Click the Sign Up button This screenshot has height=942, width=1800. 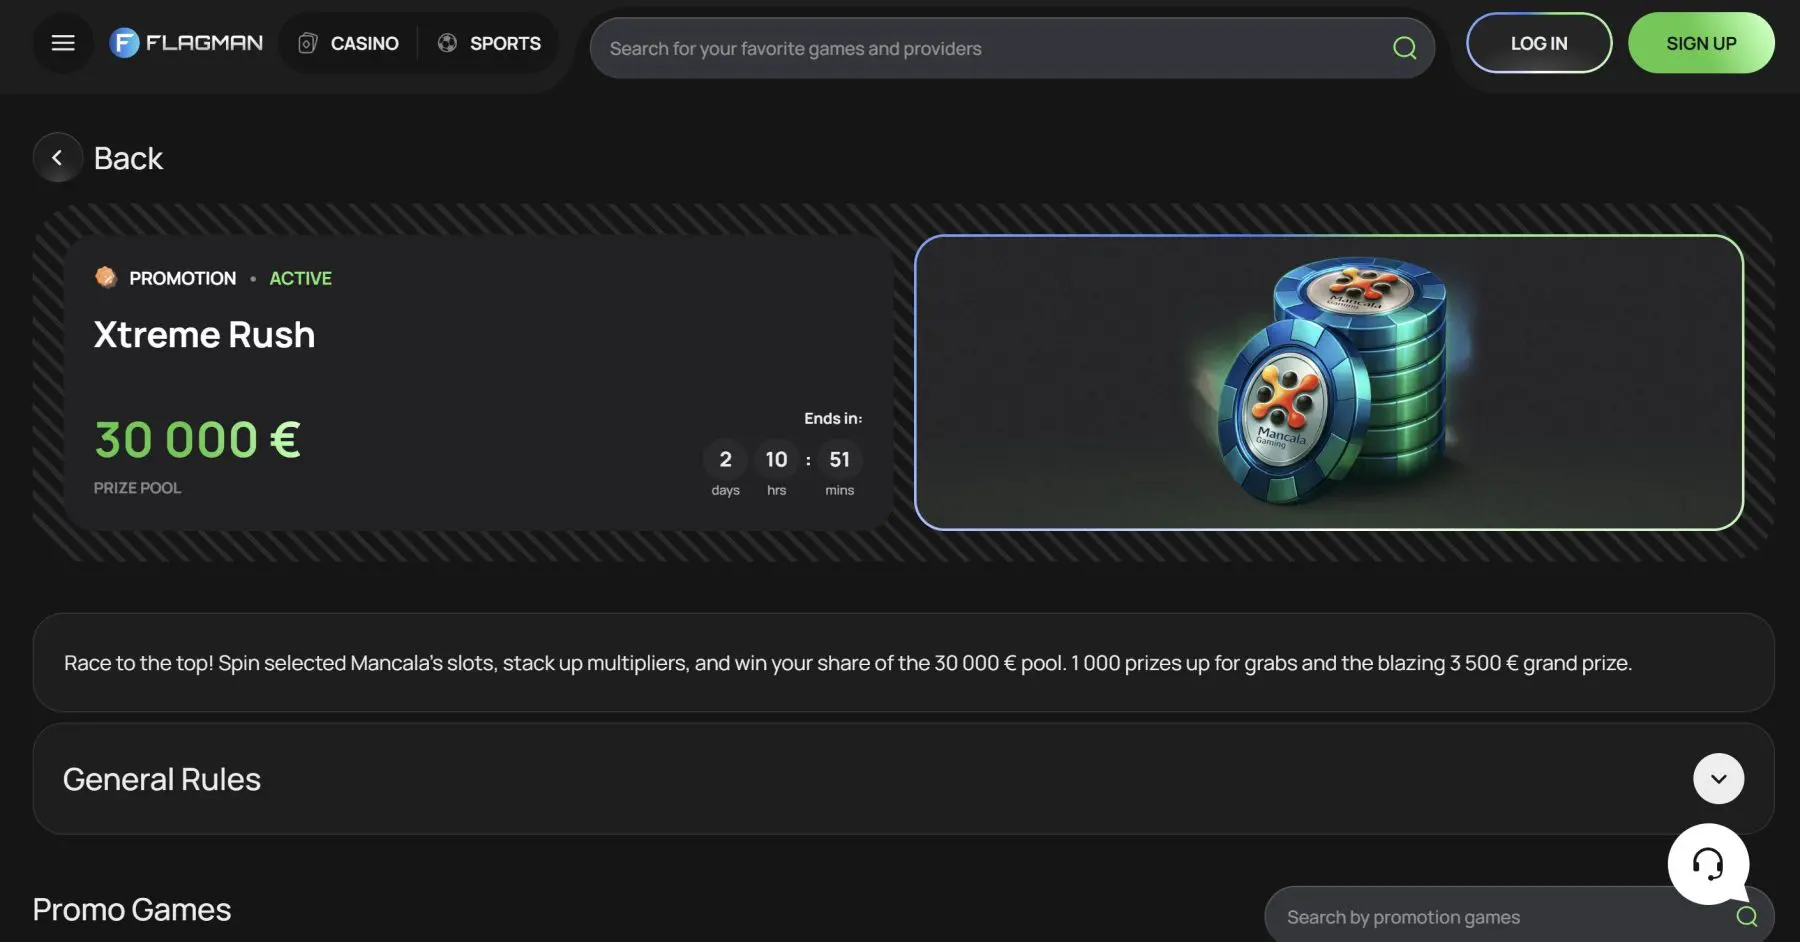pyautogui.click(x=1701, y=43)
